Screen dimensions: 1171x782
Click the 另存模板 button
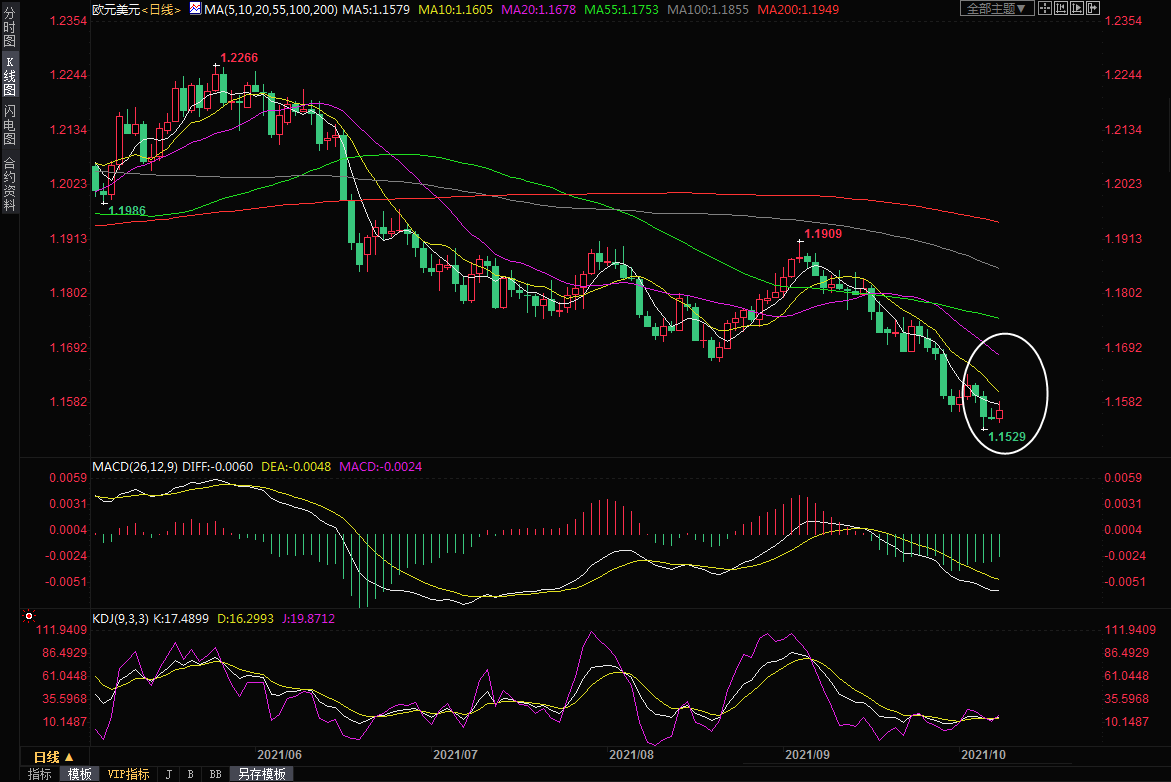pos(261,774)
